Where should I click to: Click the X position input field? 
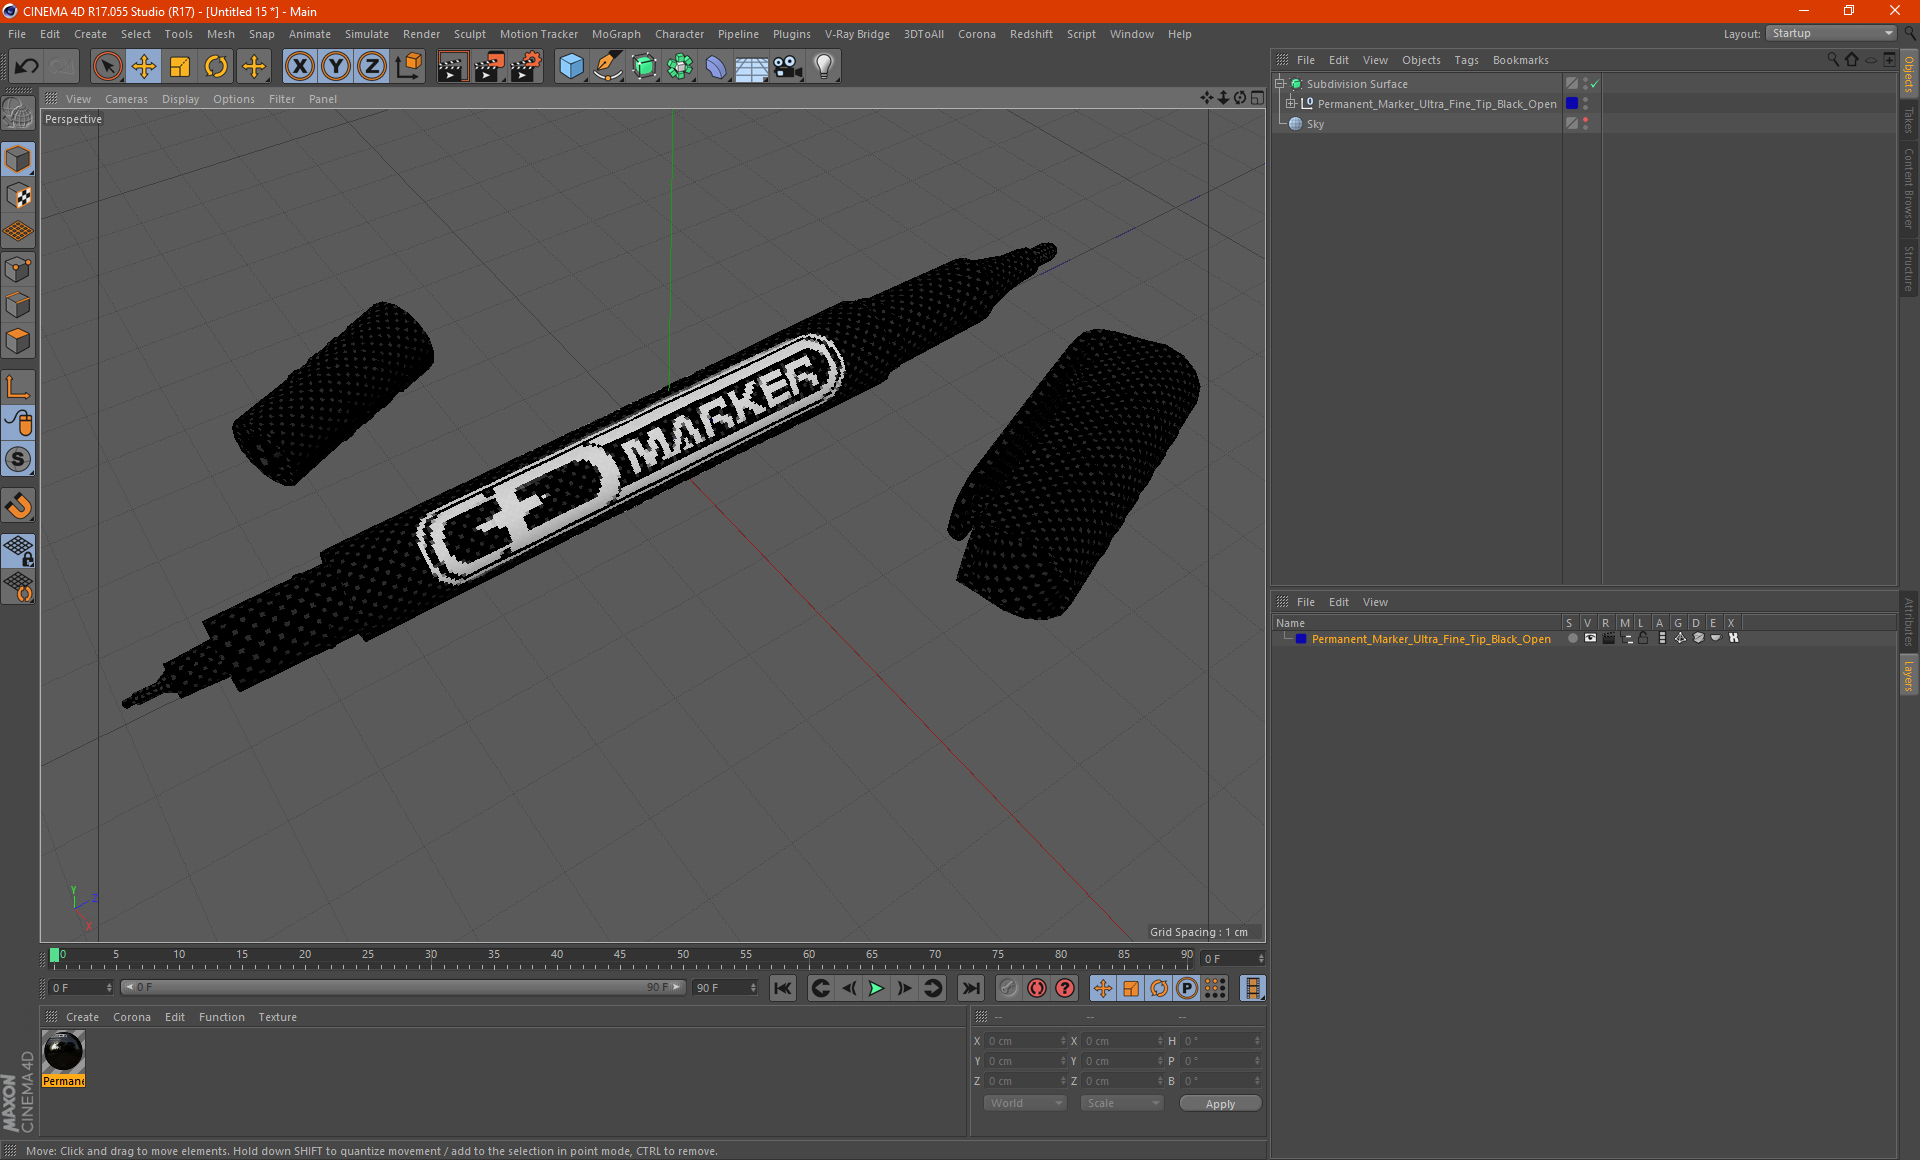(x=1025, y=1041)
